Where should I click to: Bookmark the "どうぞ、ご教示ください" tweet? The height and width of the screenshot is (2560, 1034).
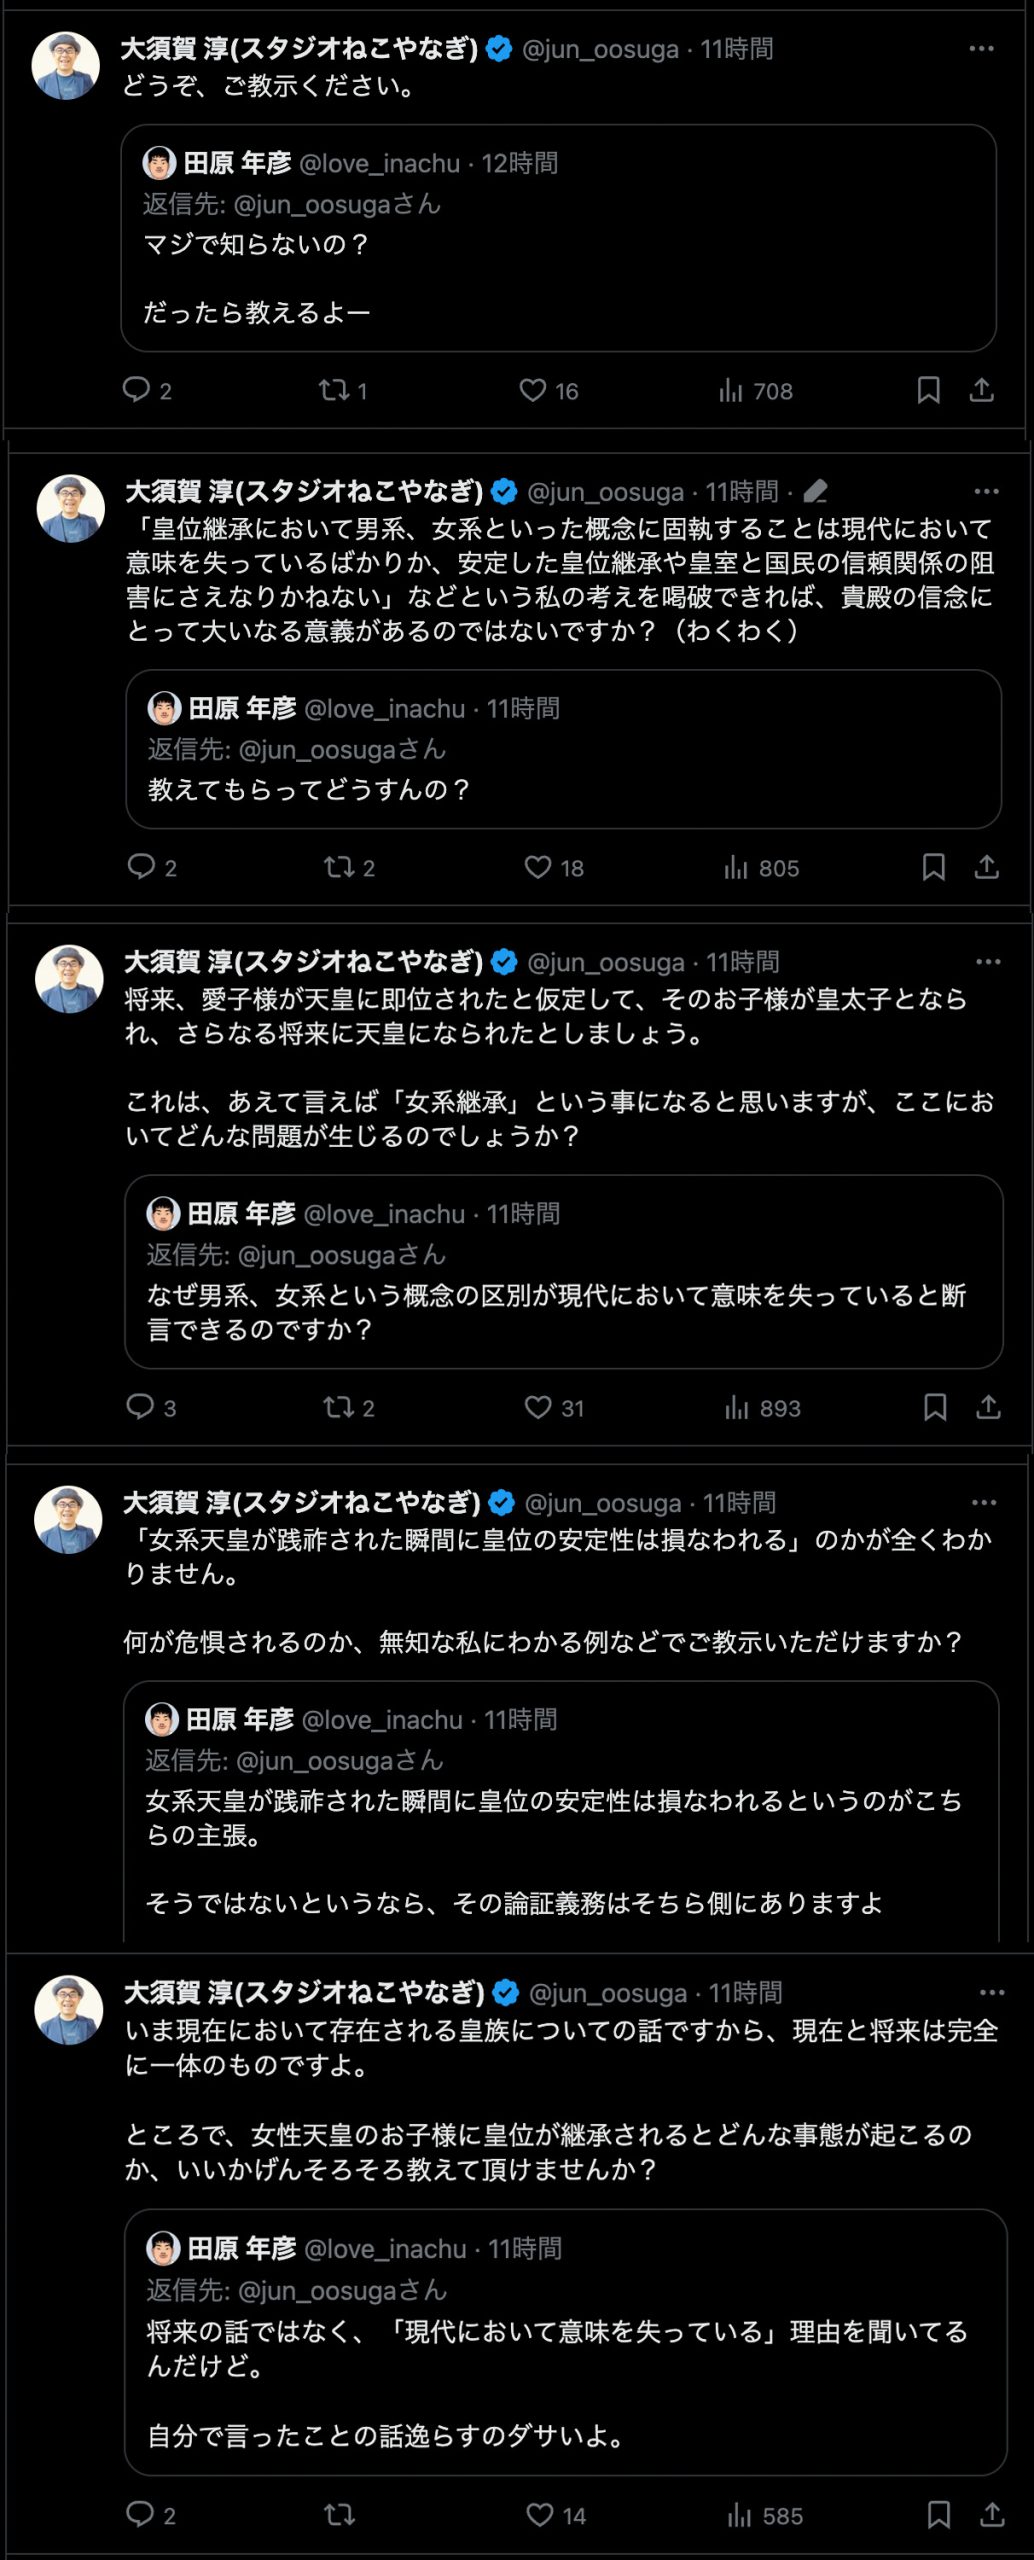point(928,391)
